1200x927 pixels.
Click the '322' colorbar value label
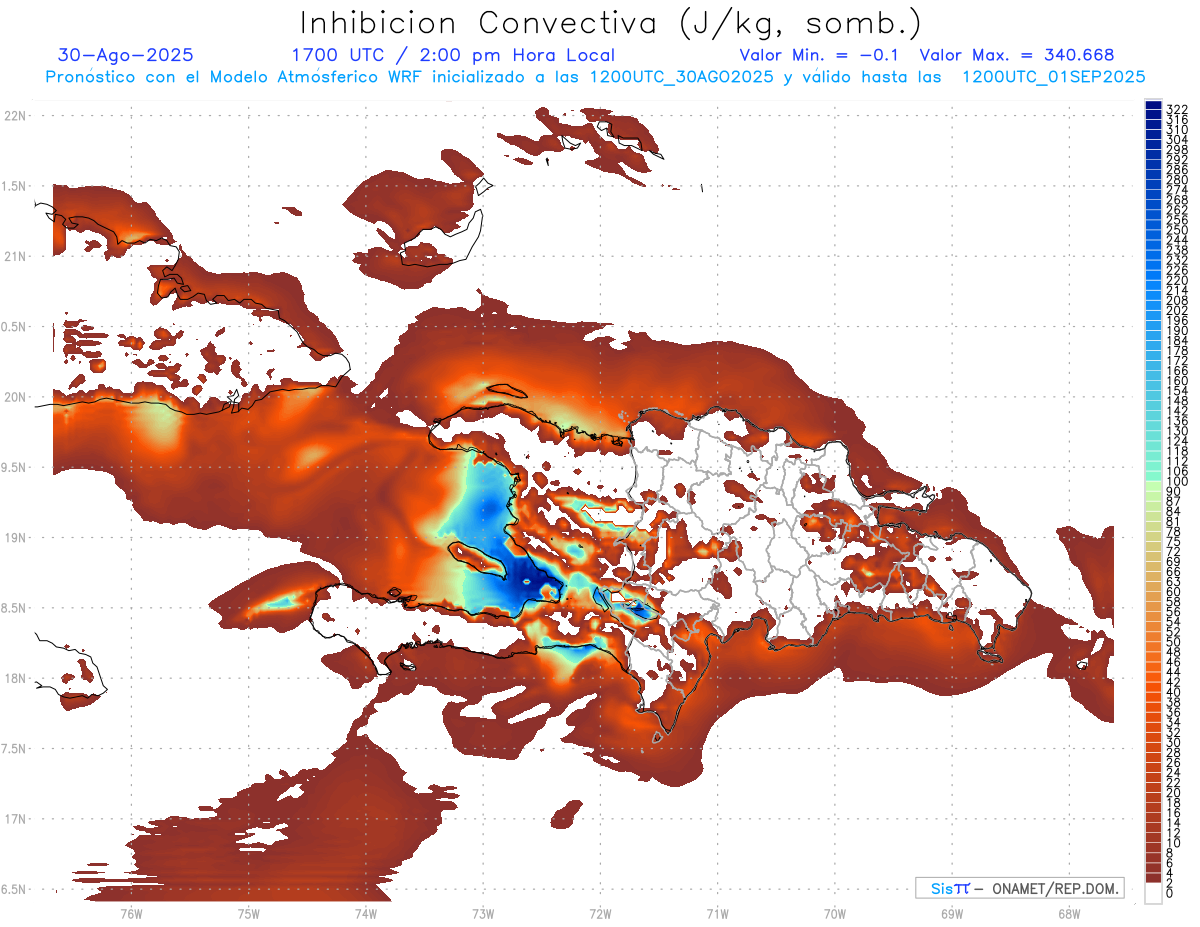[1177, 109]
